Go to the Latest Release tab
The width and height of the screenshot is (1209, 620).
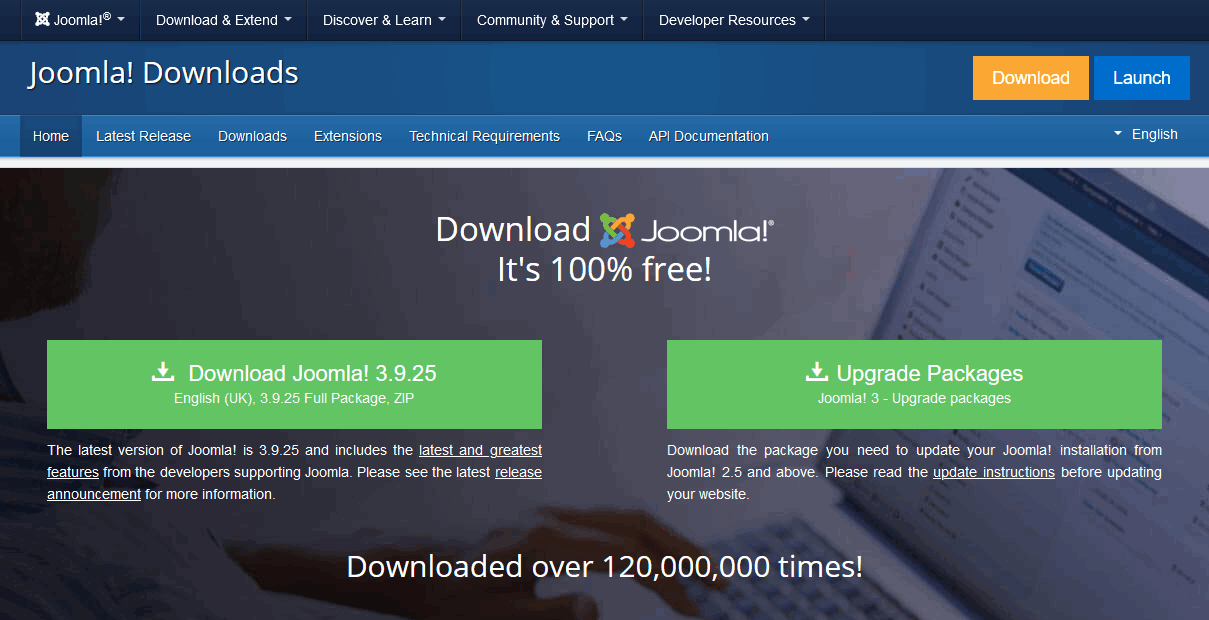(x=143, y=136)
